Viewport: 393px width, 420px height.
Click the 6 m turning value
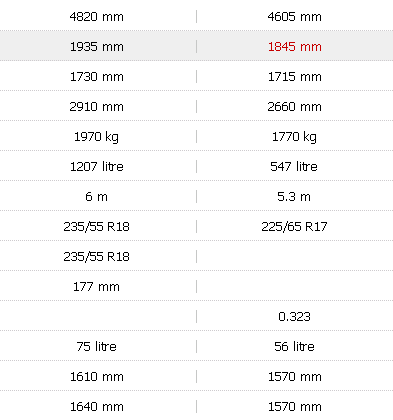click(x=96, y=197)
